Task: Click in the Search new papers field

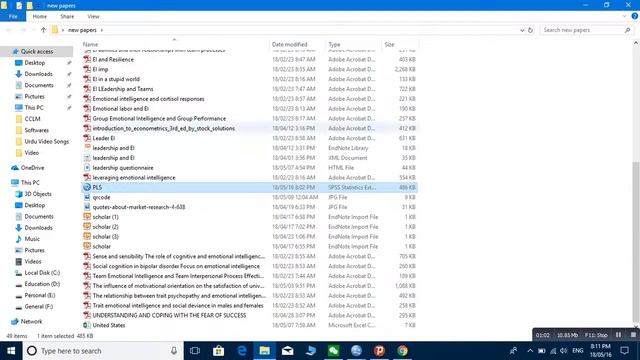Action: [x=583, y=30]
